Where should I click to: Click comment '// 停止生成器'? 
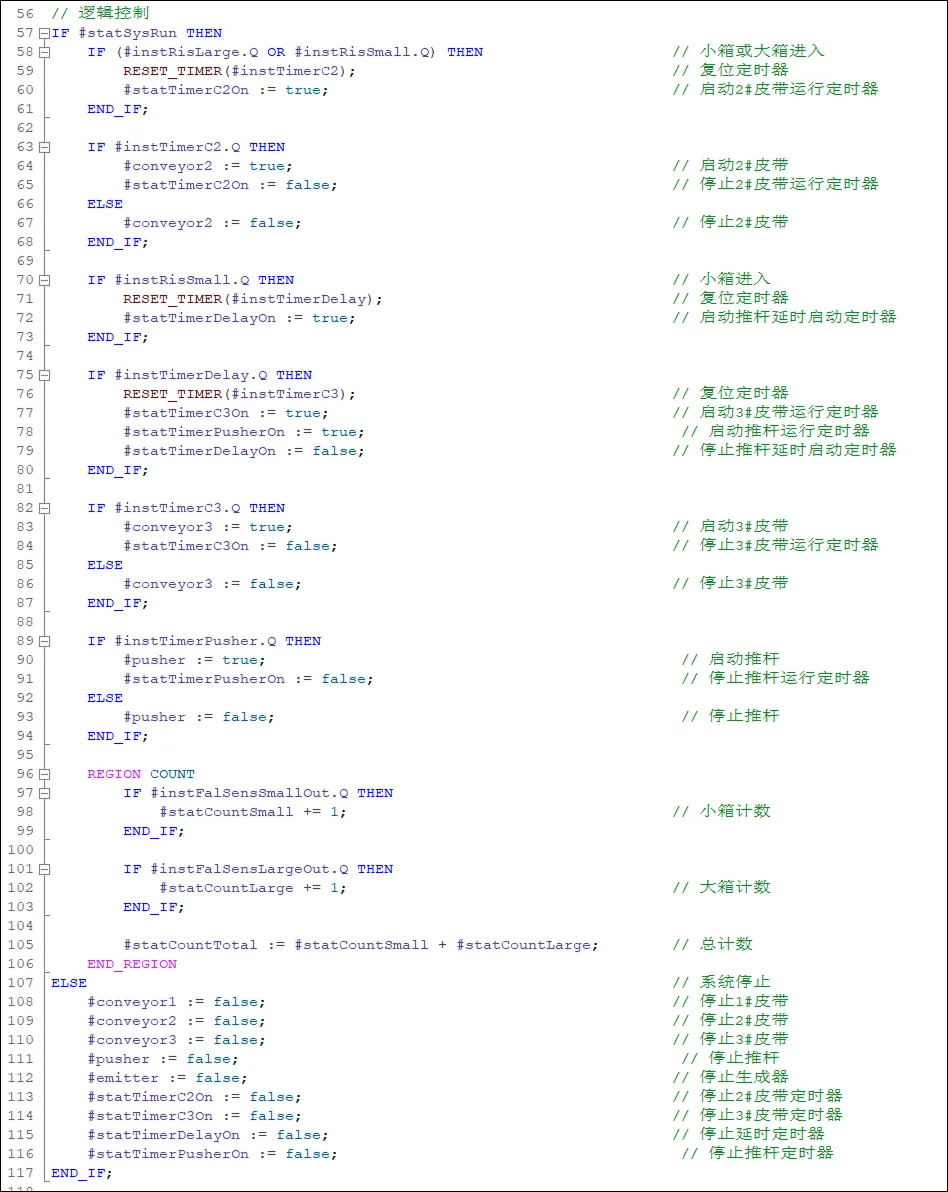tap(731, 1078)
